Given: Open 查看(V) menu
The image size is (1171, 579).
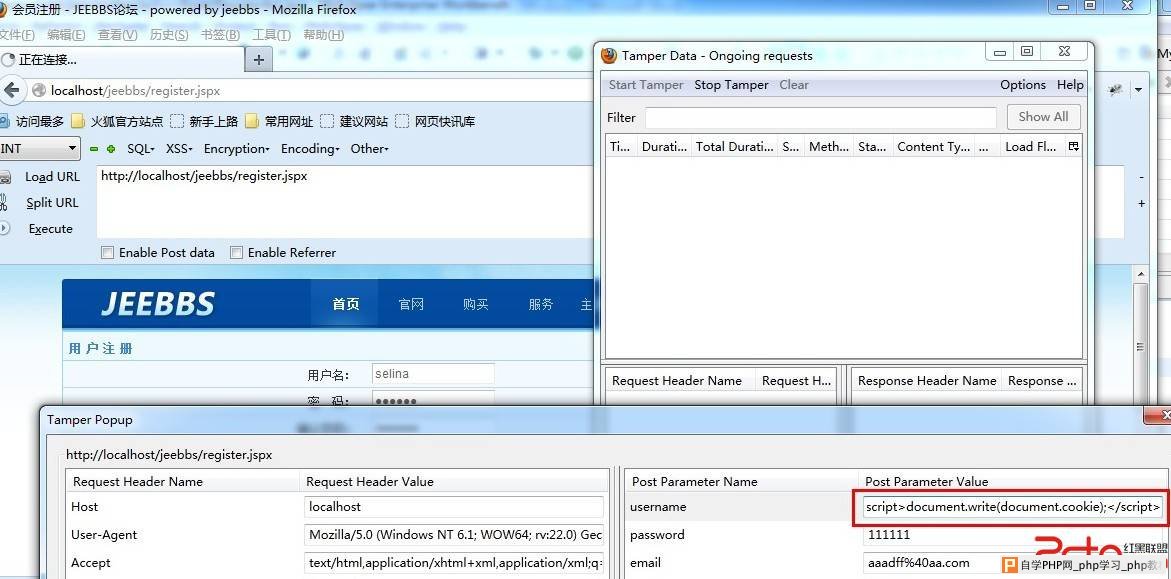Looking at the screenshot, I should click(x=117, y=35).
